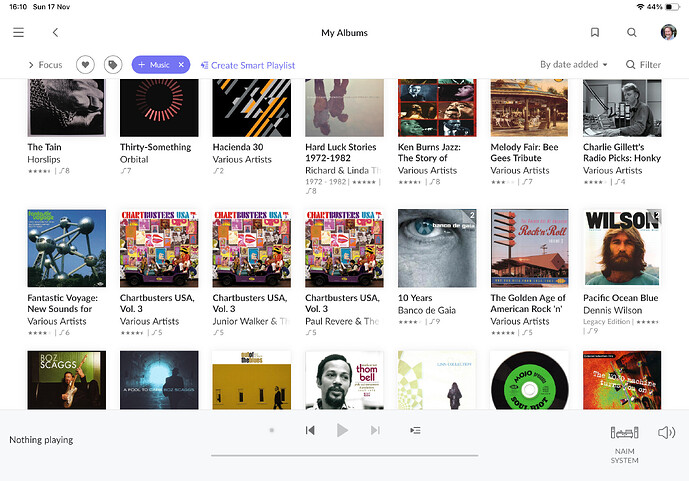Click Paul Revere artist link
The image size is (689, 481).
coord(342,321)
